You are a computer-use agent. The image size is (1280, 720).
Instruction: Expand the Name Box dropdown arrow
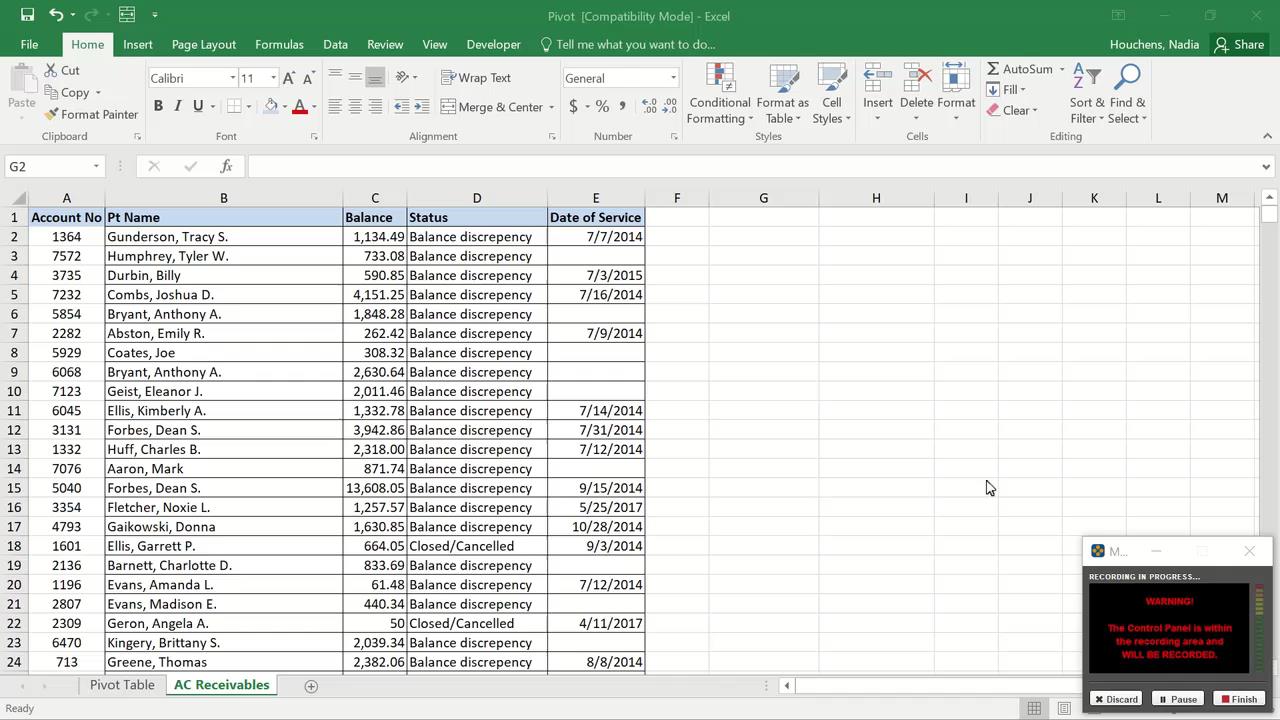point(96,166)
